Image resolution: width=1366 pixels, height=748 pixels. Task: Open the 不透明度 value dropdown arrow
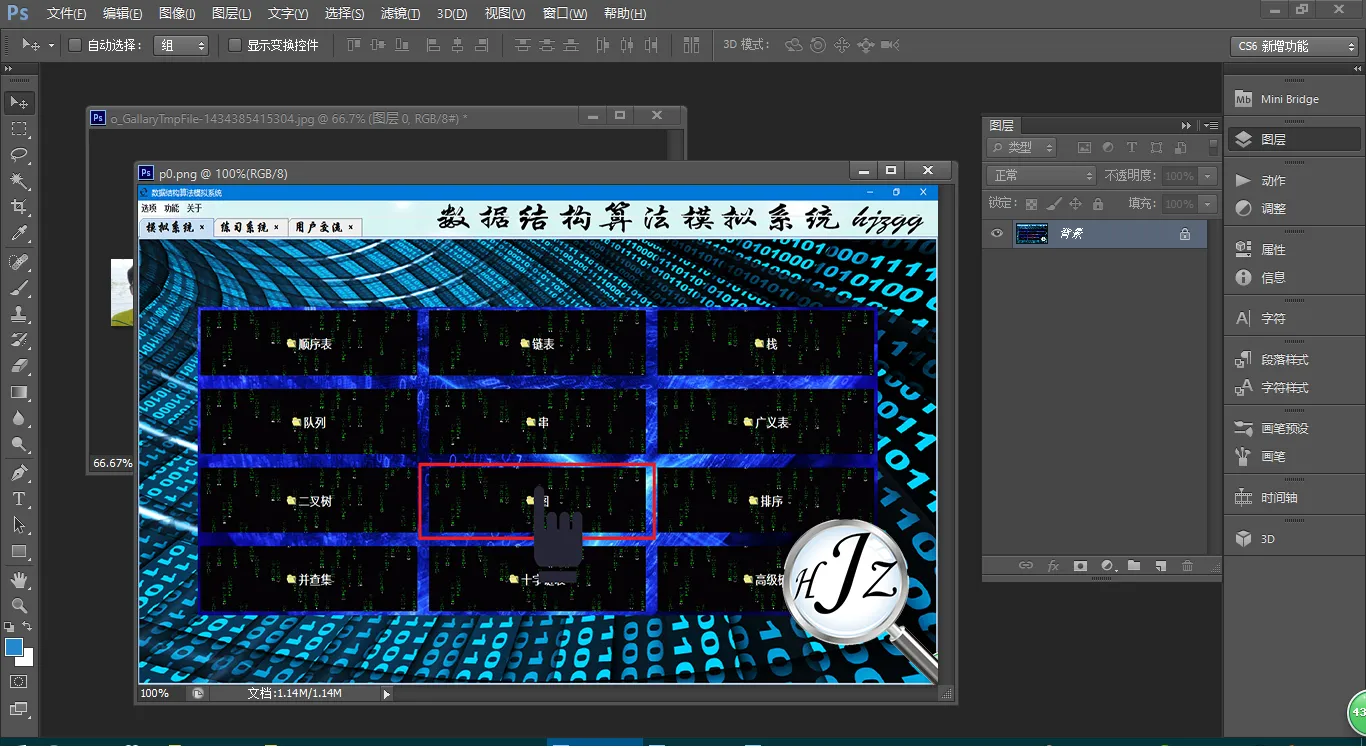coord(1208,176)
